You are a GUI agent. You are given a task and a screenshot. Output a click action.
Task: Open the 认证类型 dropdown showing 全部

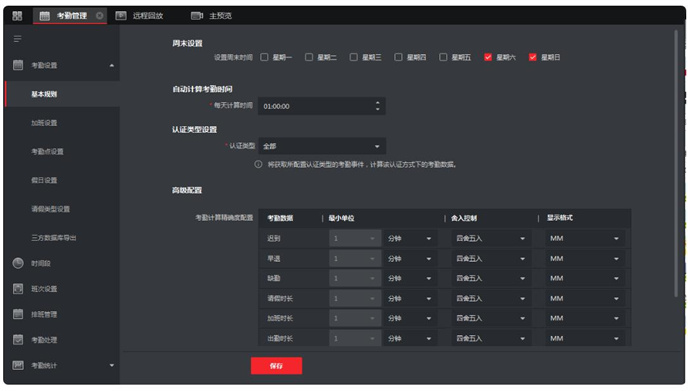click(x=322, y=146)
